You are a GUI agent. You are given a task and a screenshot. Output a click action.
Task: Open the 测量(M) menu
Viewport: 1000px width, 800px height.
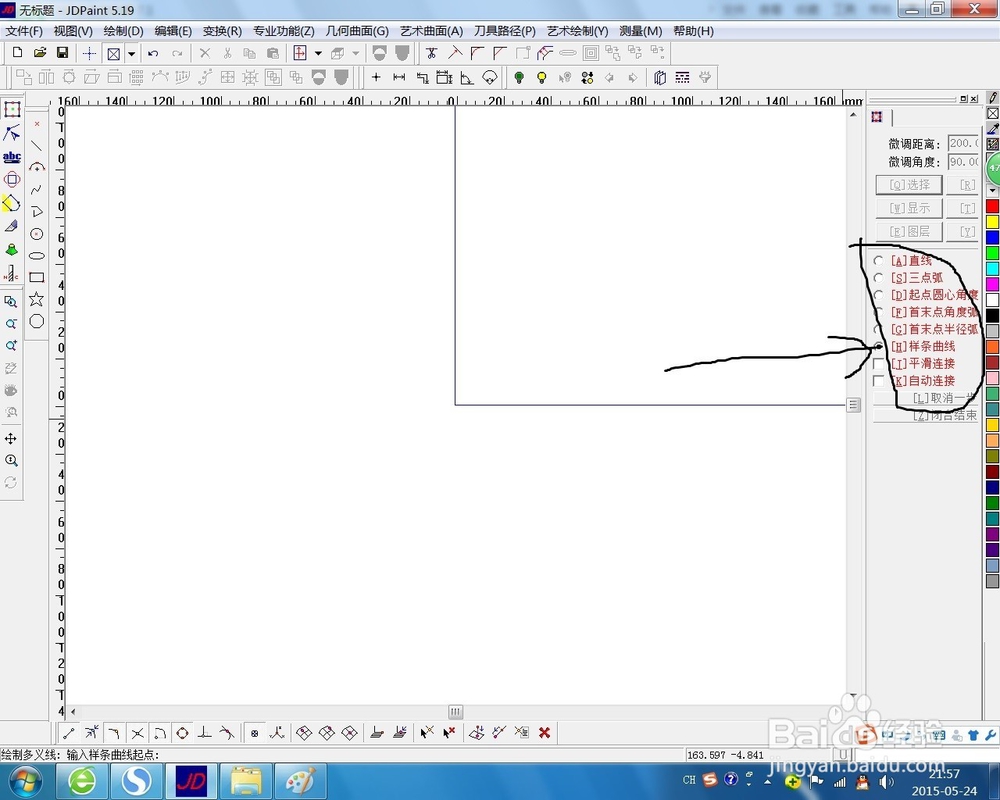640,31
